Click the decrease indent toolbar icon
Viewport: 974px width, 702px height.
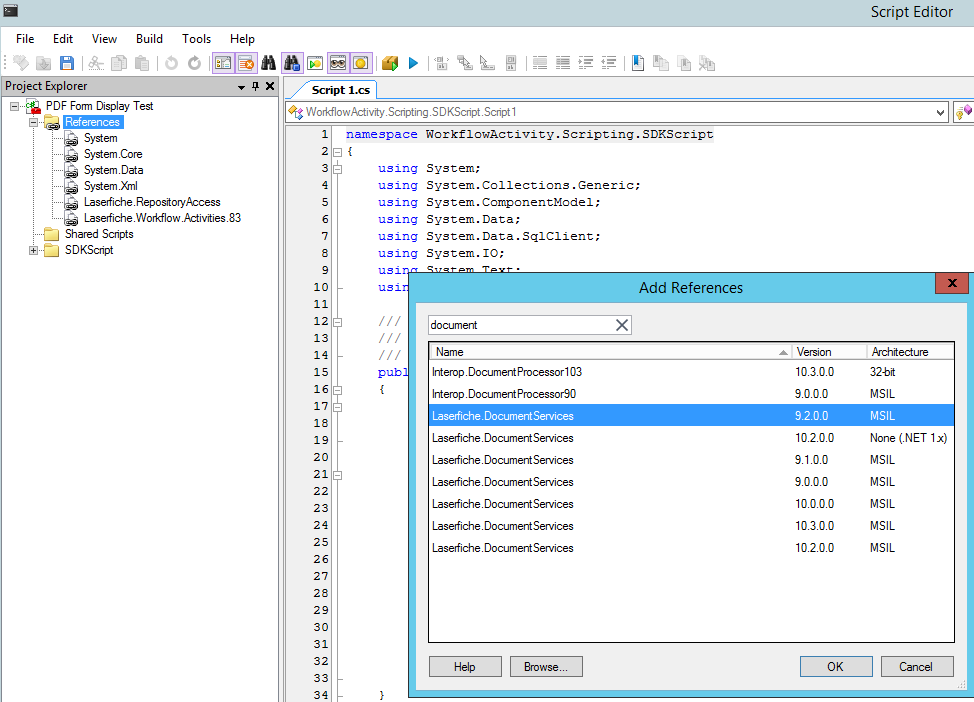click(609, 63)
